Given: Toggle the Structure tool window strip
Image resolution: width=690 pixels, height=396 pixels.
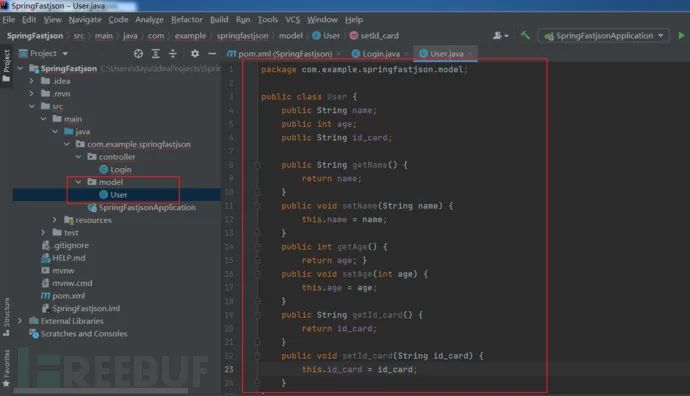Looking at the screenshot, I should pos(6,317).
